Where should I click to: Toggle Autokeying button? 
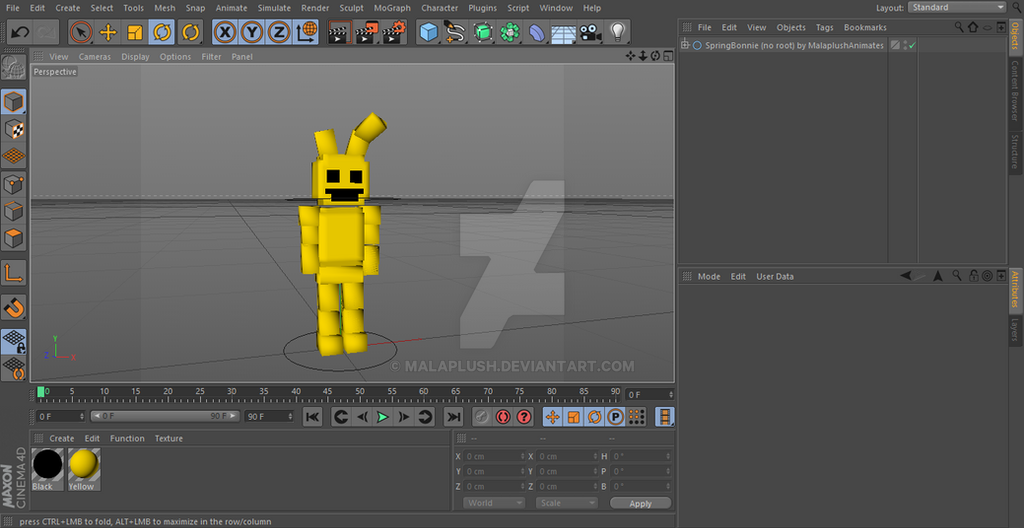tap(502, 416)
